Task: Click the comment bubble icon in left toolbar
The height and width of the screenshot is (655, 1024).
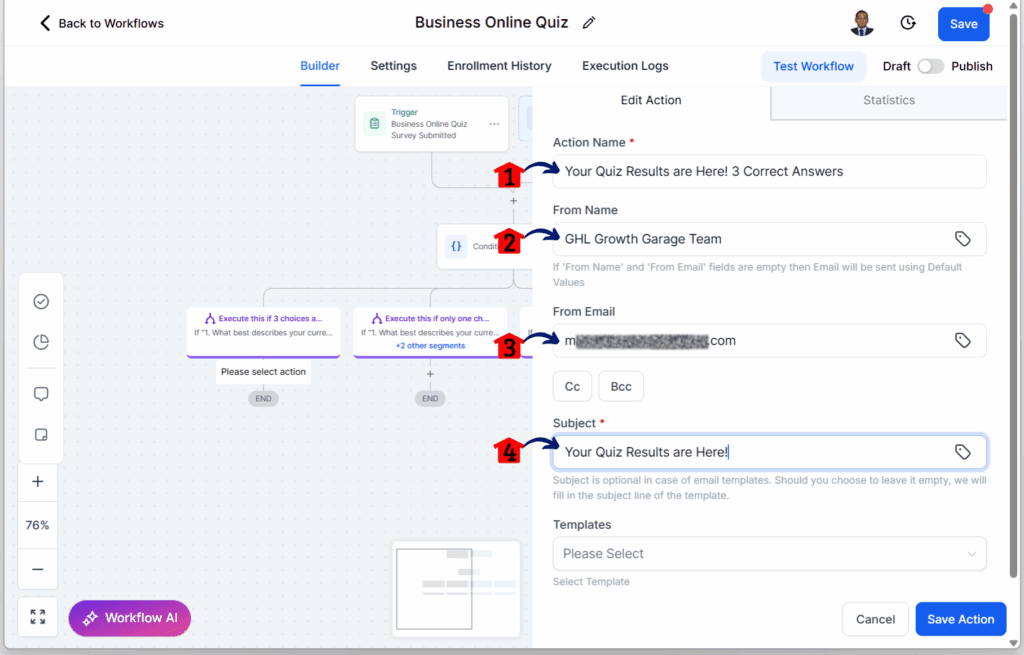Action: pyautogui.click(x=41, y=394)
